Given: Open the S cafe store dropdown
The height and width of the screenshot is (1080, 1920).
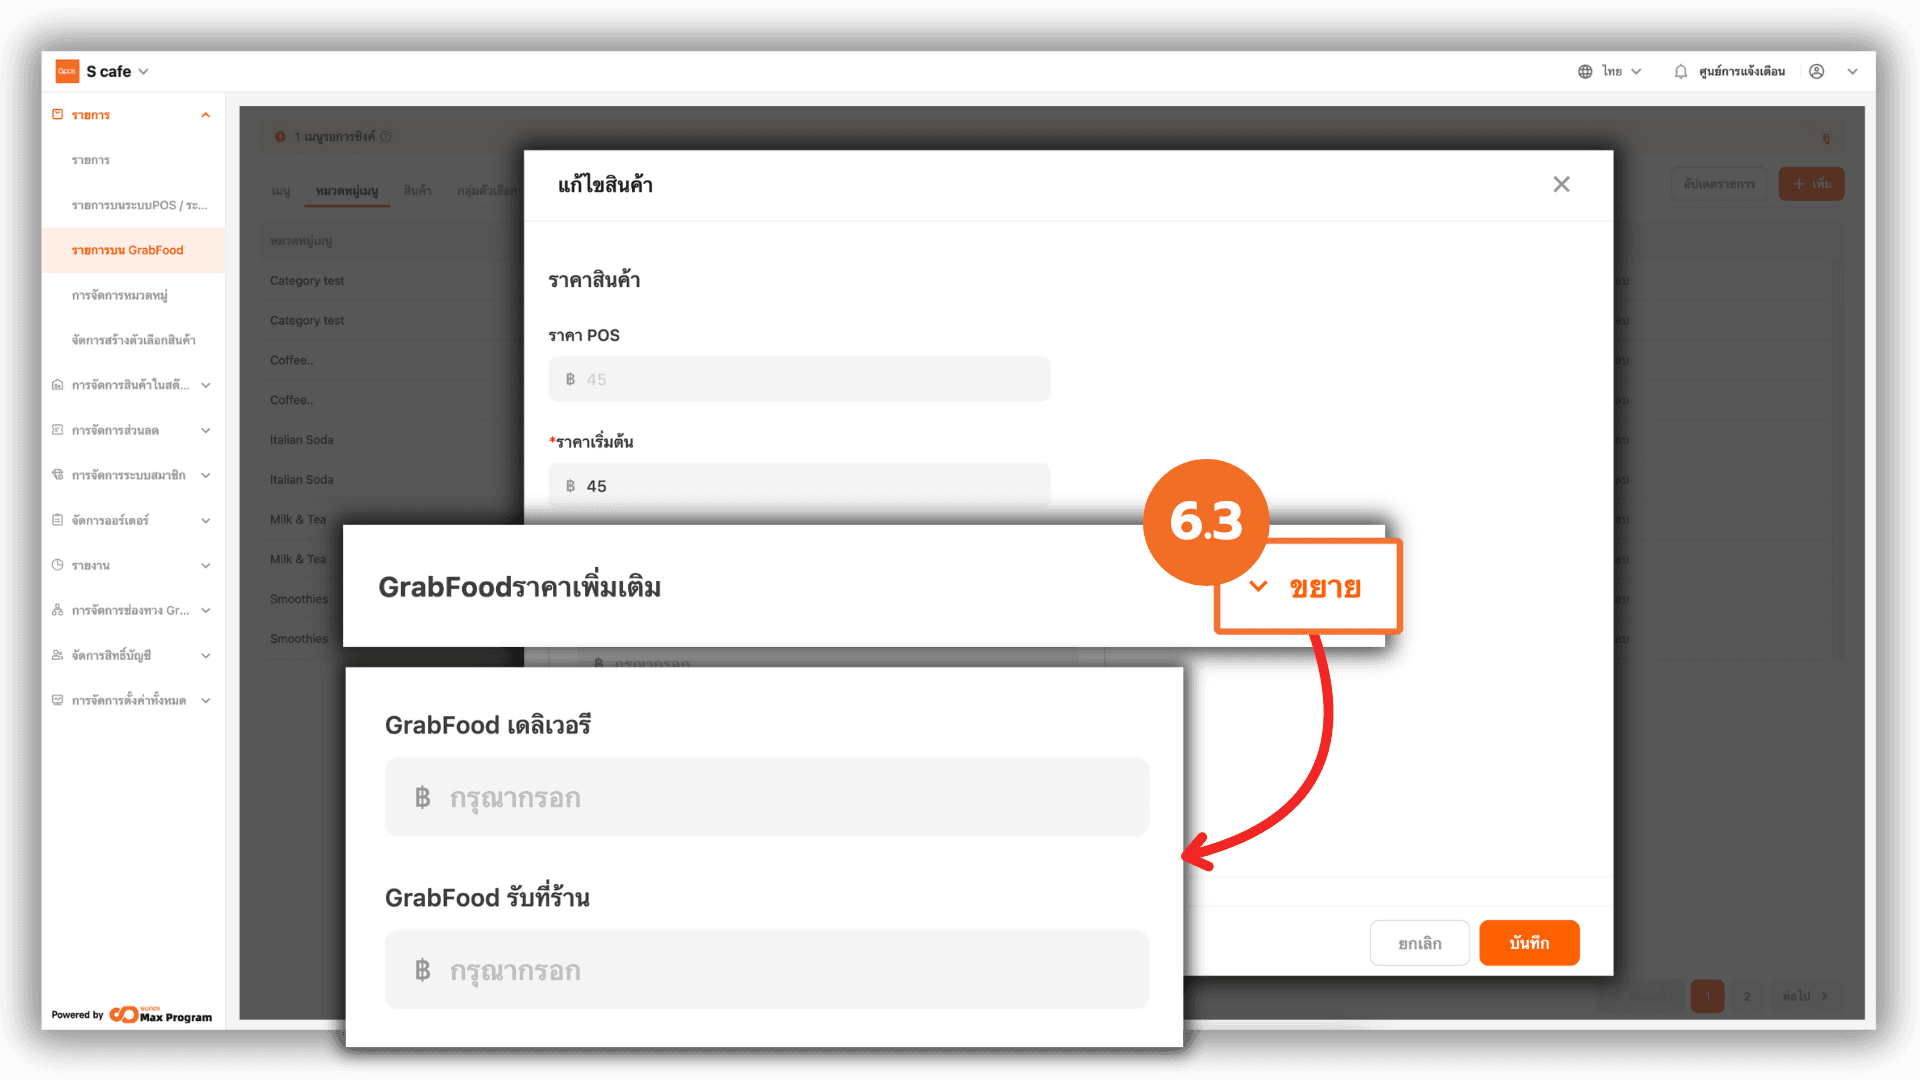Looking at the screenshot, I should click(x=118, y=71).
